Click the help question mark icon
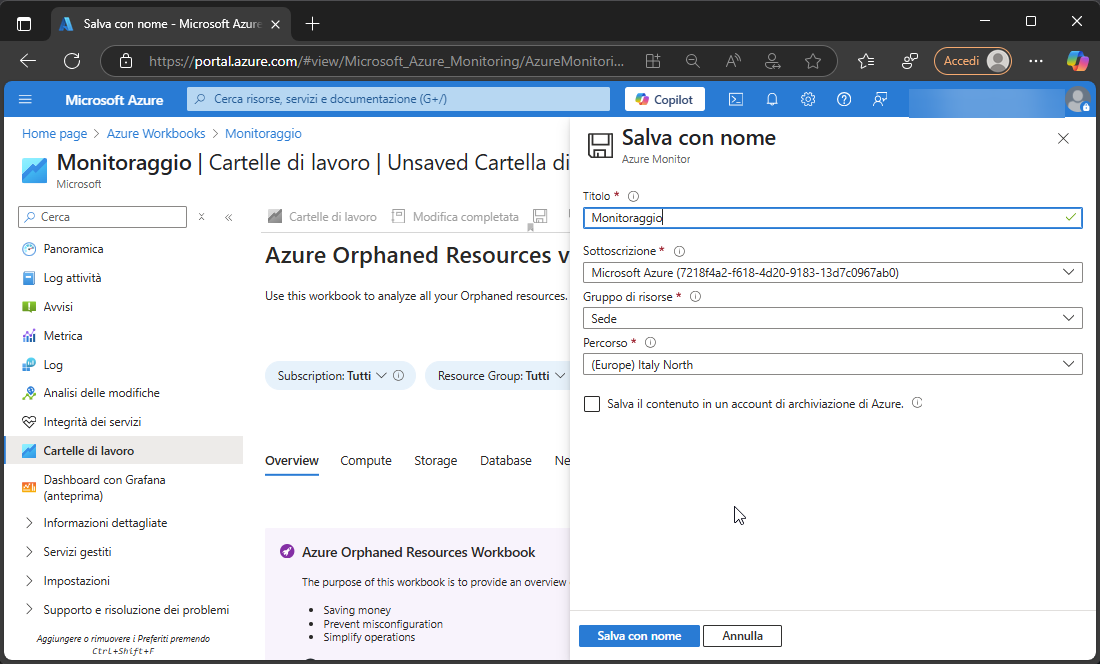This screenshot has width=1100, height=664. tap(844, 99)
